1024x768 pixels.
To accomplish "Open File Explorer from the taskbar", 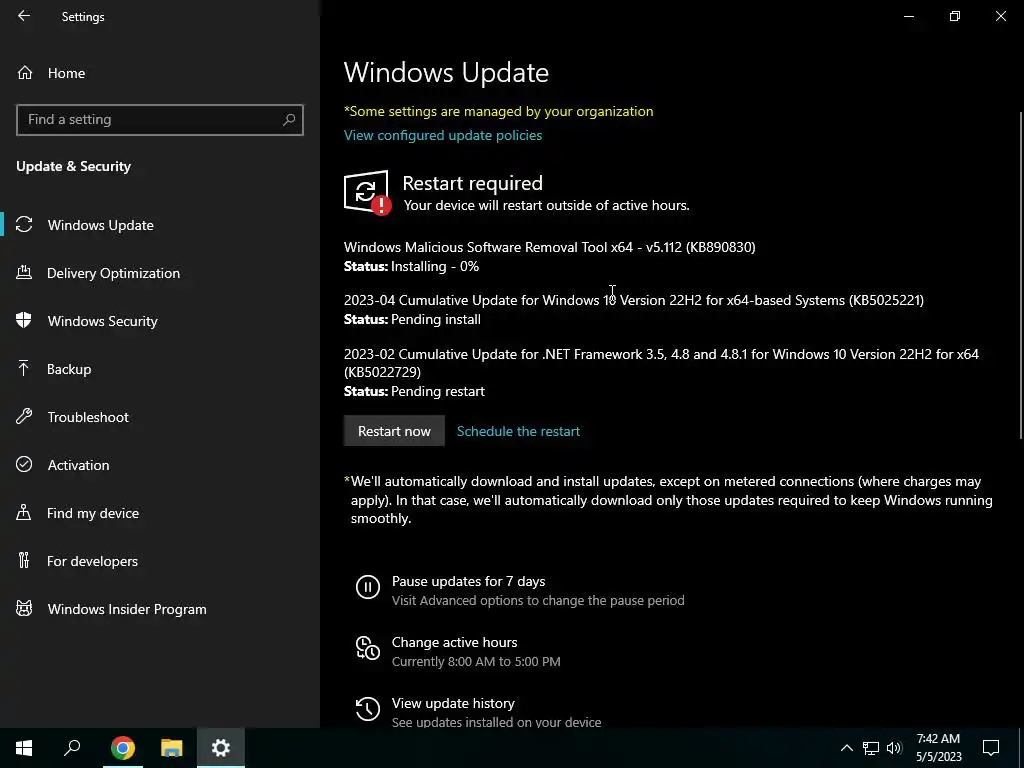I will coord(172,748).
